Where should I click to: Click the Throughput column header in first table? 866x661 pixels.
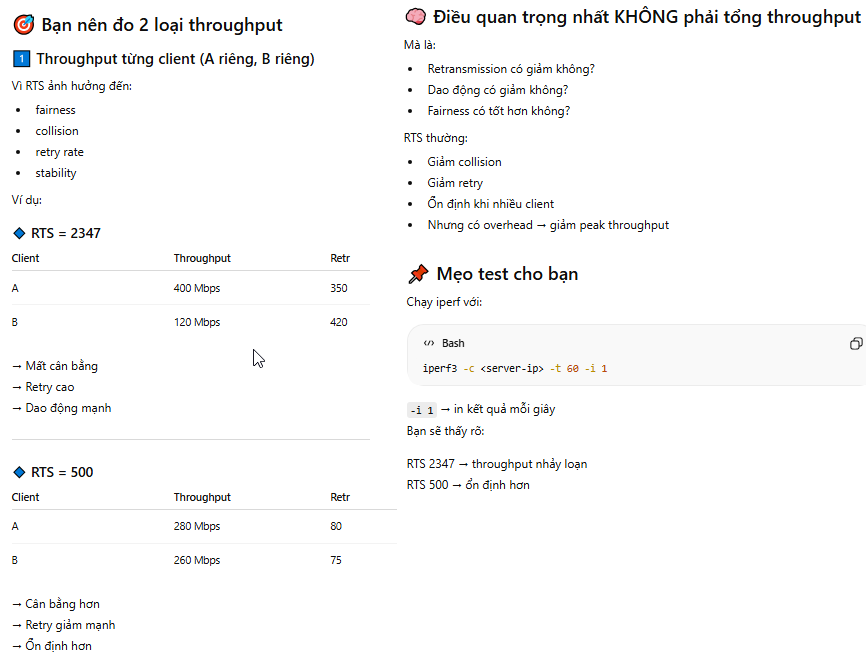click(x=202, y=258)
